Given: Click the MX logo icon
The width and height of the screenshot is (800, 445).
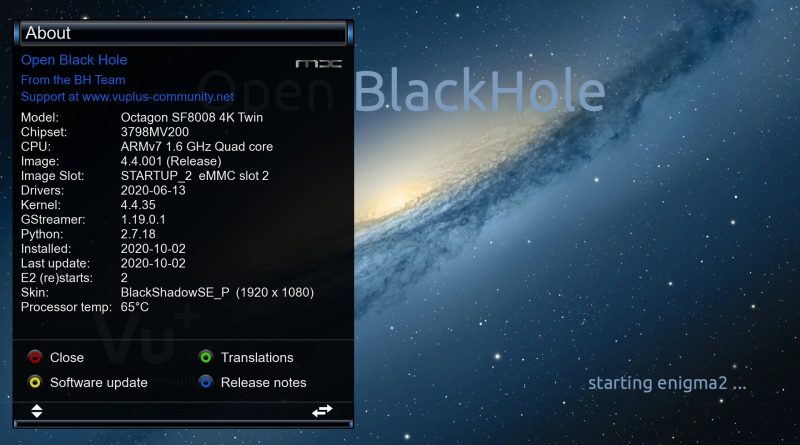Looking at the screenshot, I should [319, 64].
